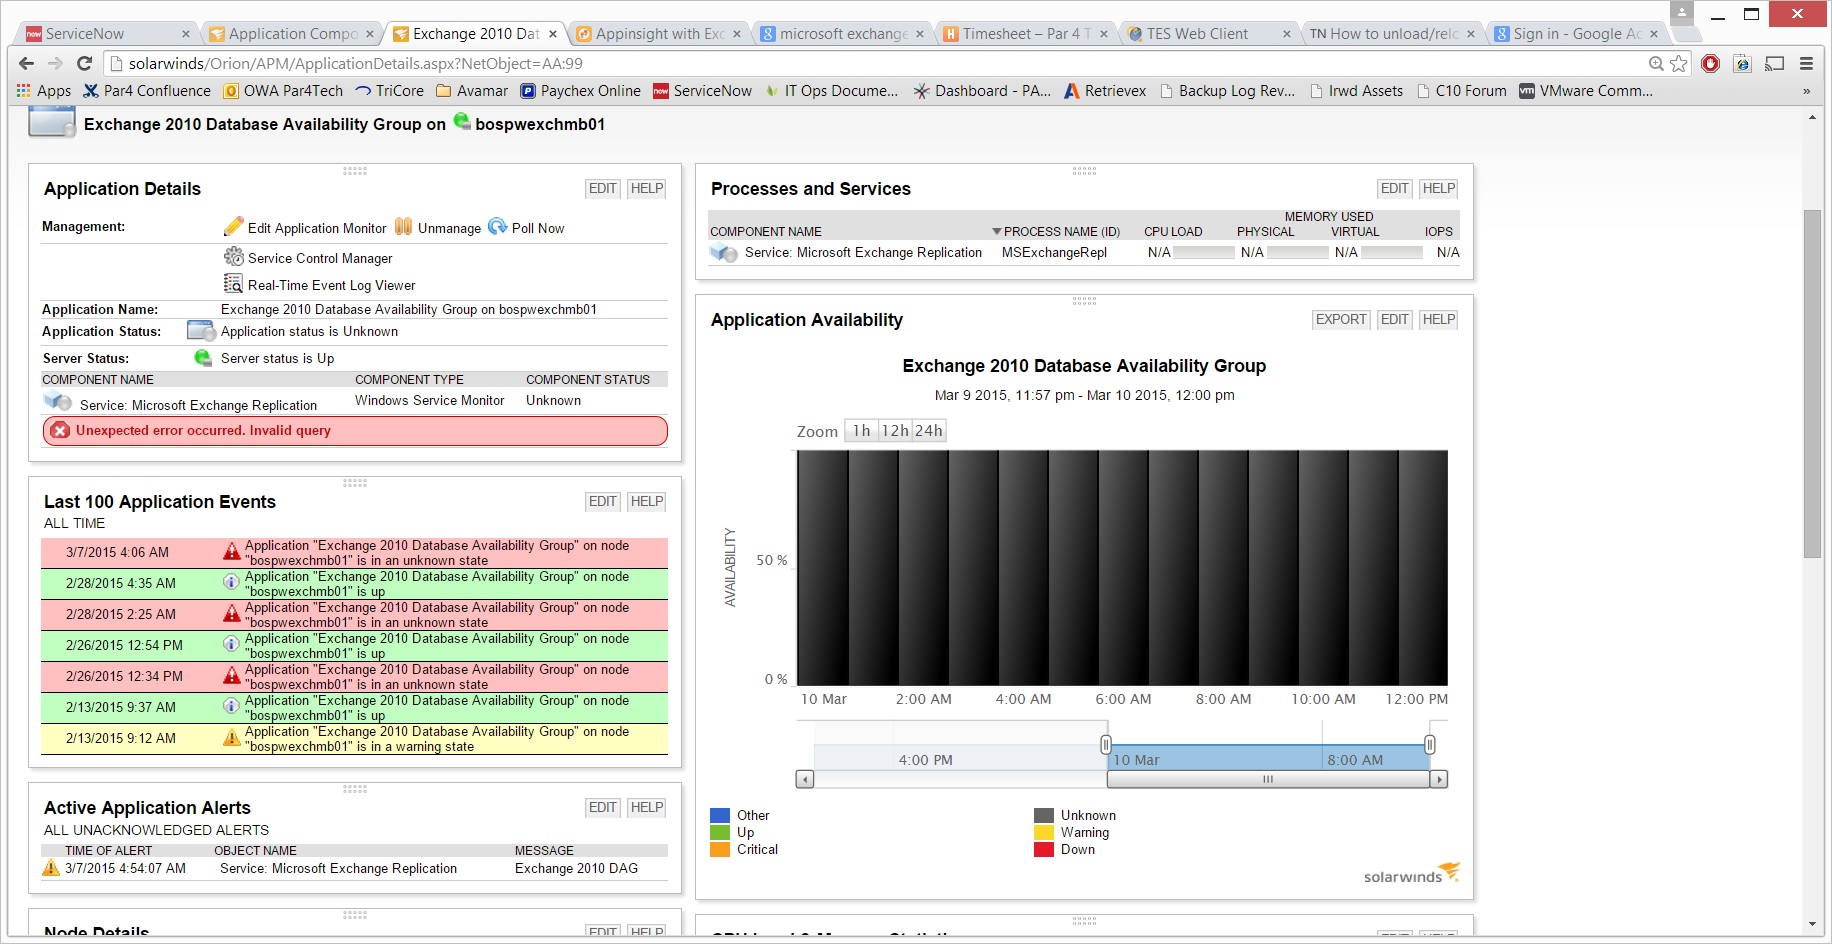The image size is (1832, 944).
Task: Click the Windows Service Monitor component type text
Action: pos(430,401)
